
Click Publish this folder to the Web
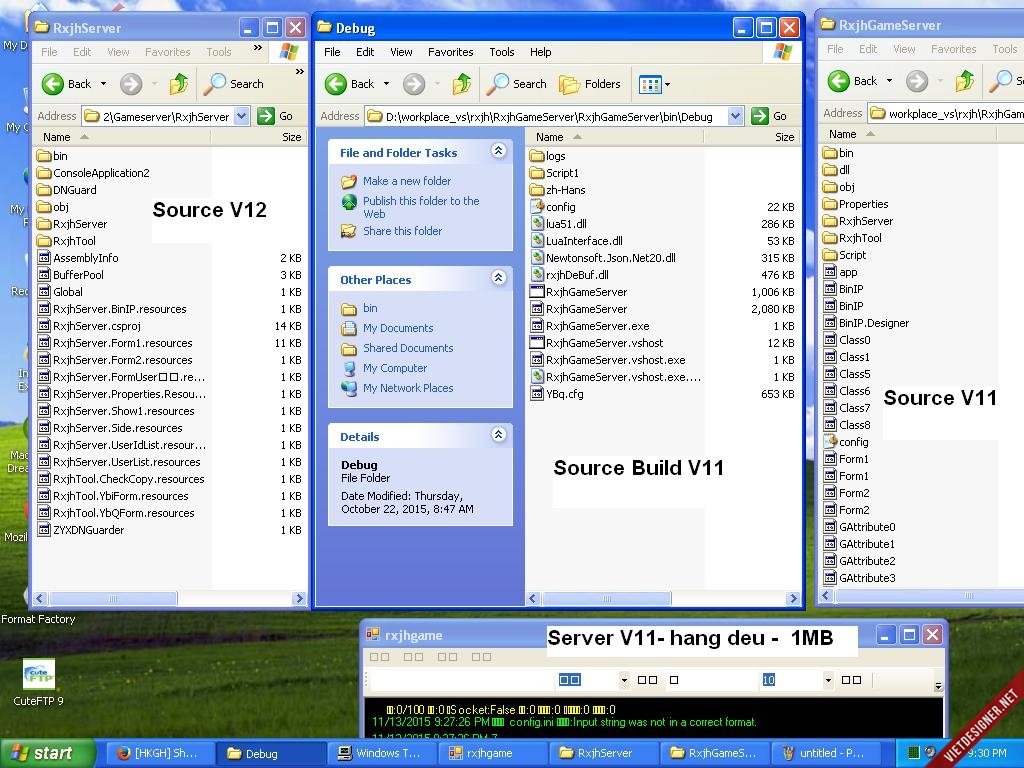(x=421, y=207)
